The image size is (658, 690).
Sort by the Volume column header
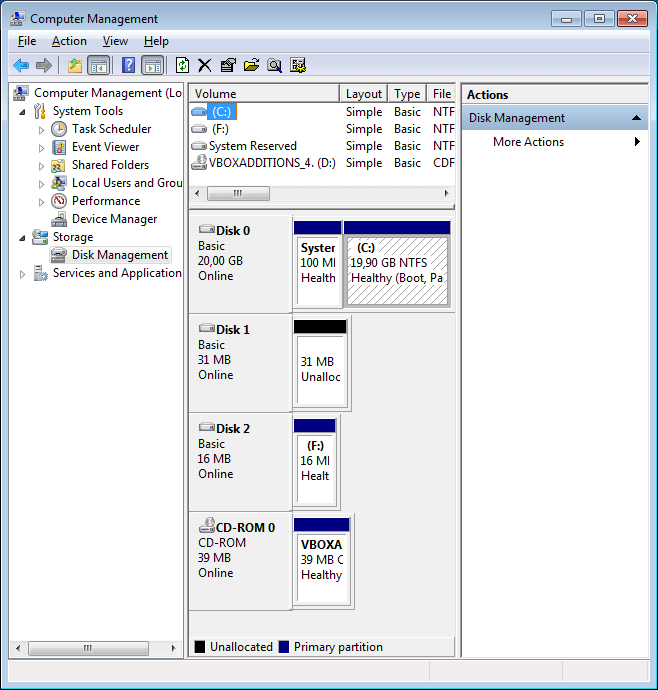click(265, 94)
